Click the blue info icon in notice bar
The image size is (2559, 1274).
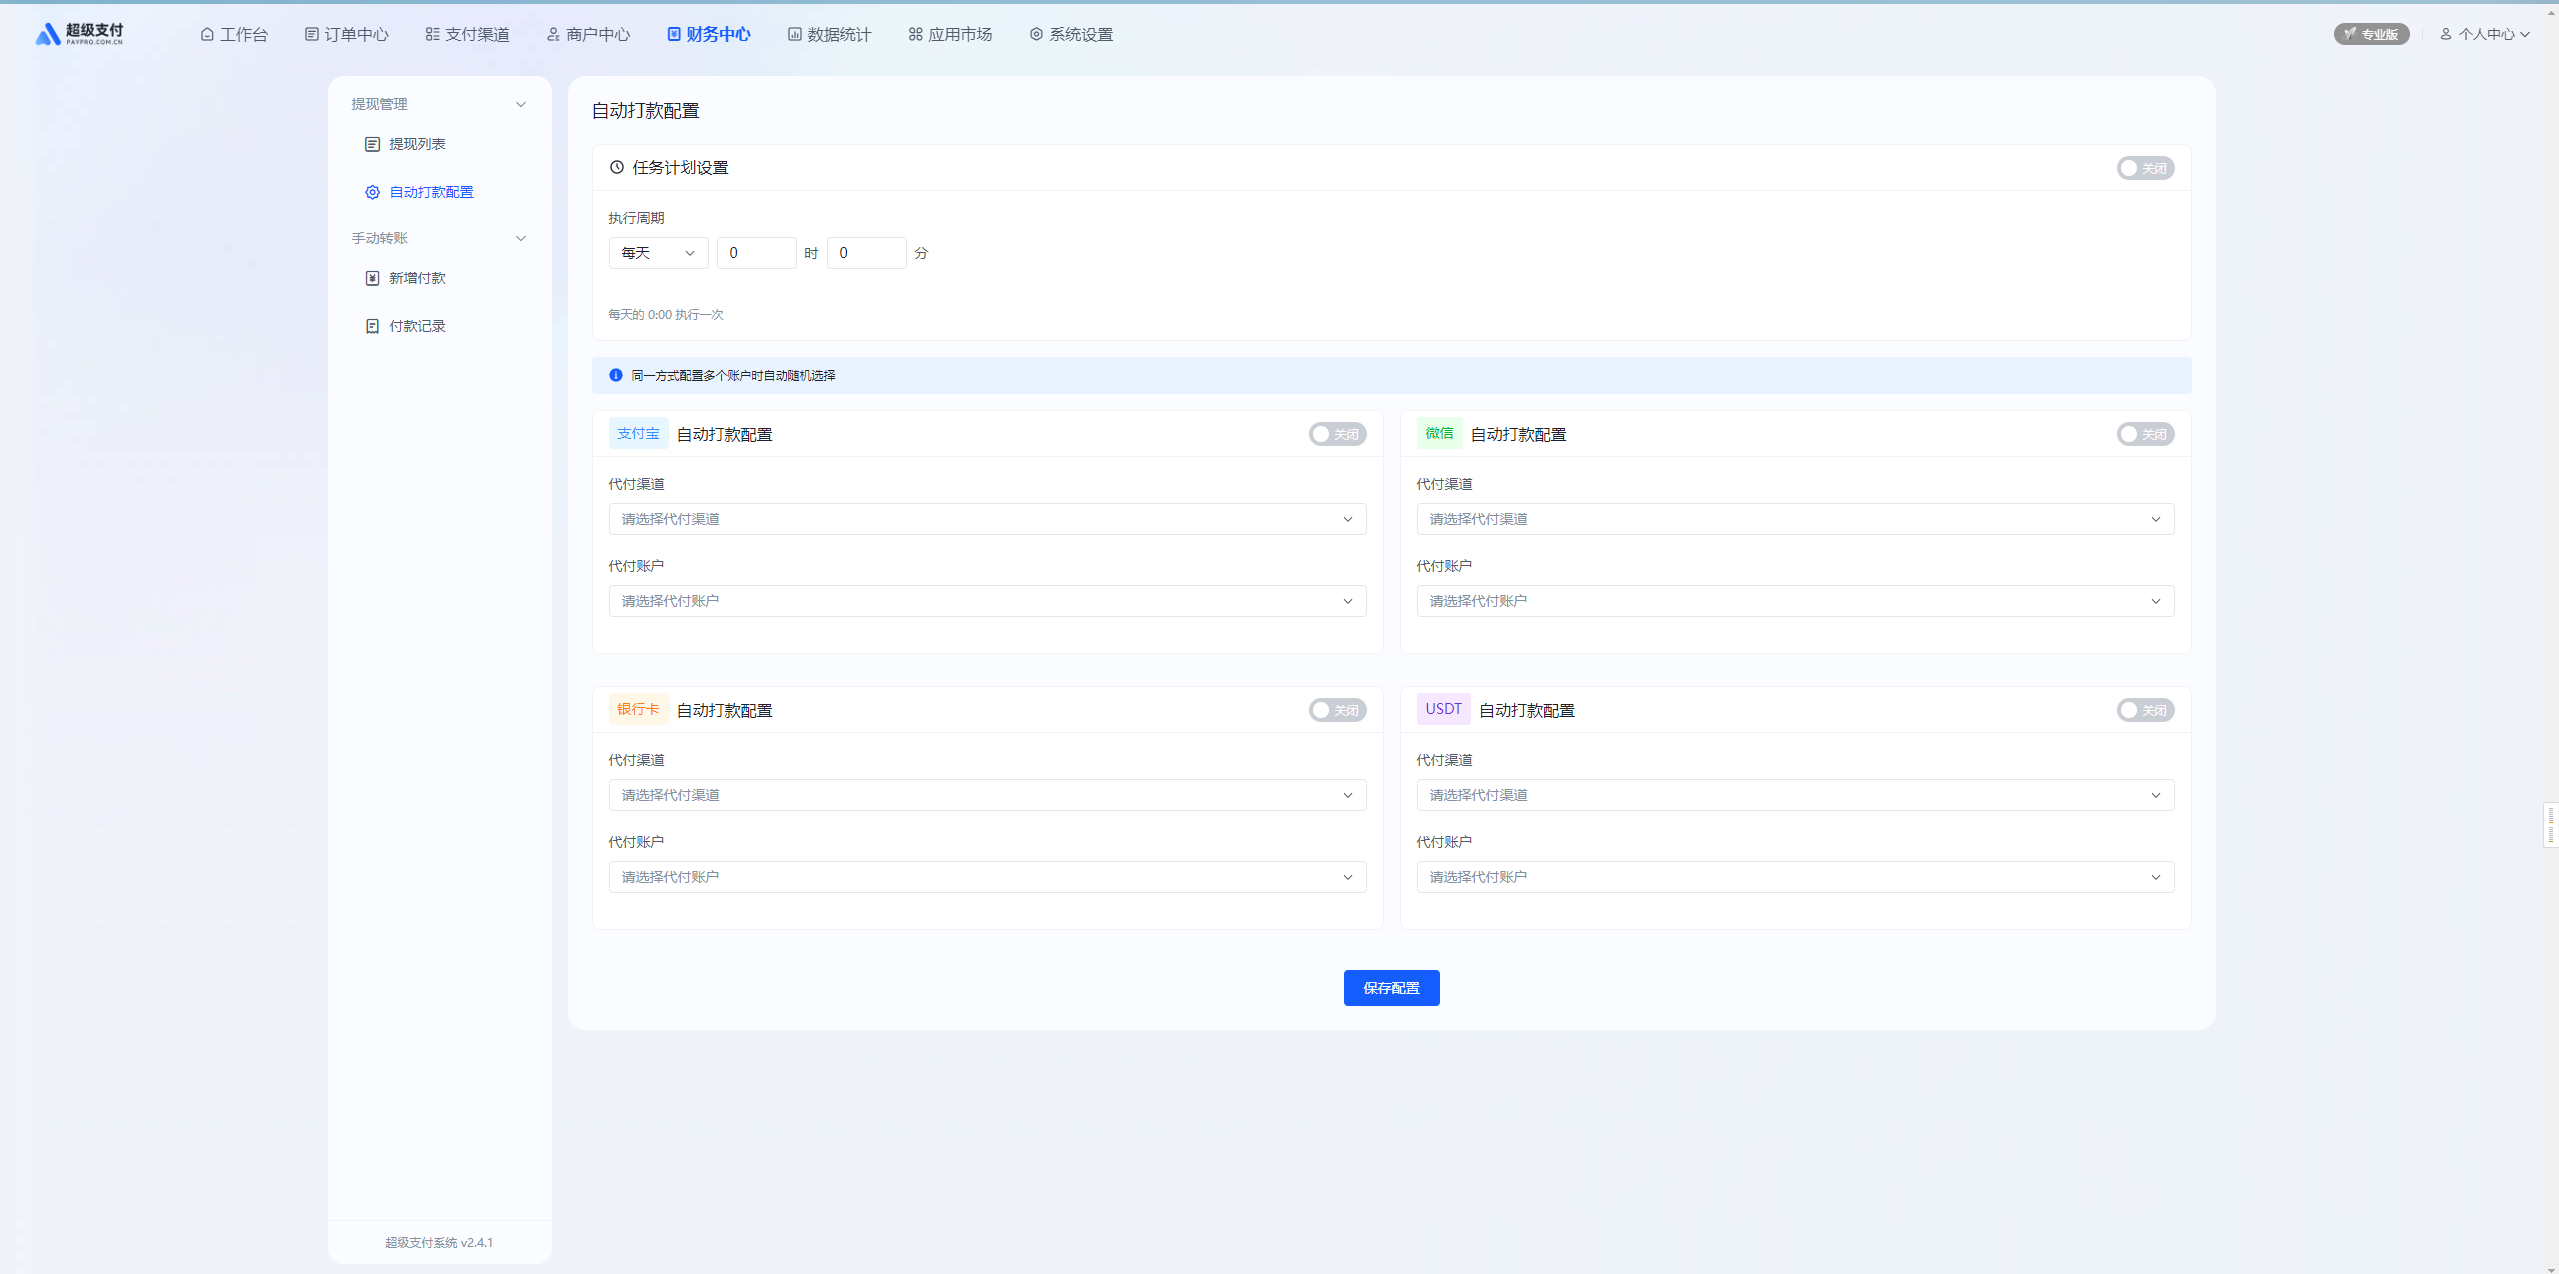pos(616,375)
